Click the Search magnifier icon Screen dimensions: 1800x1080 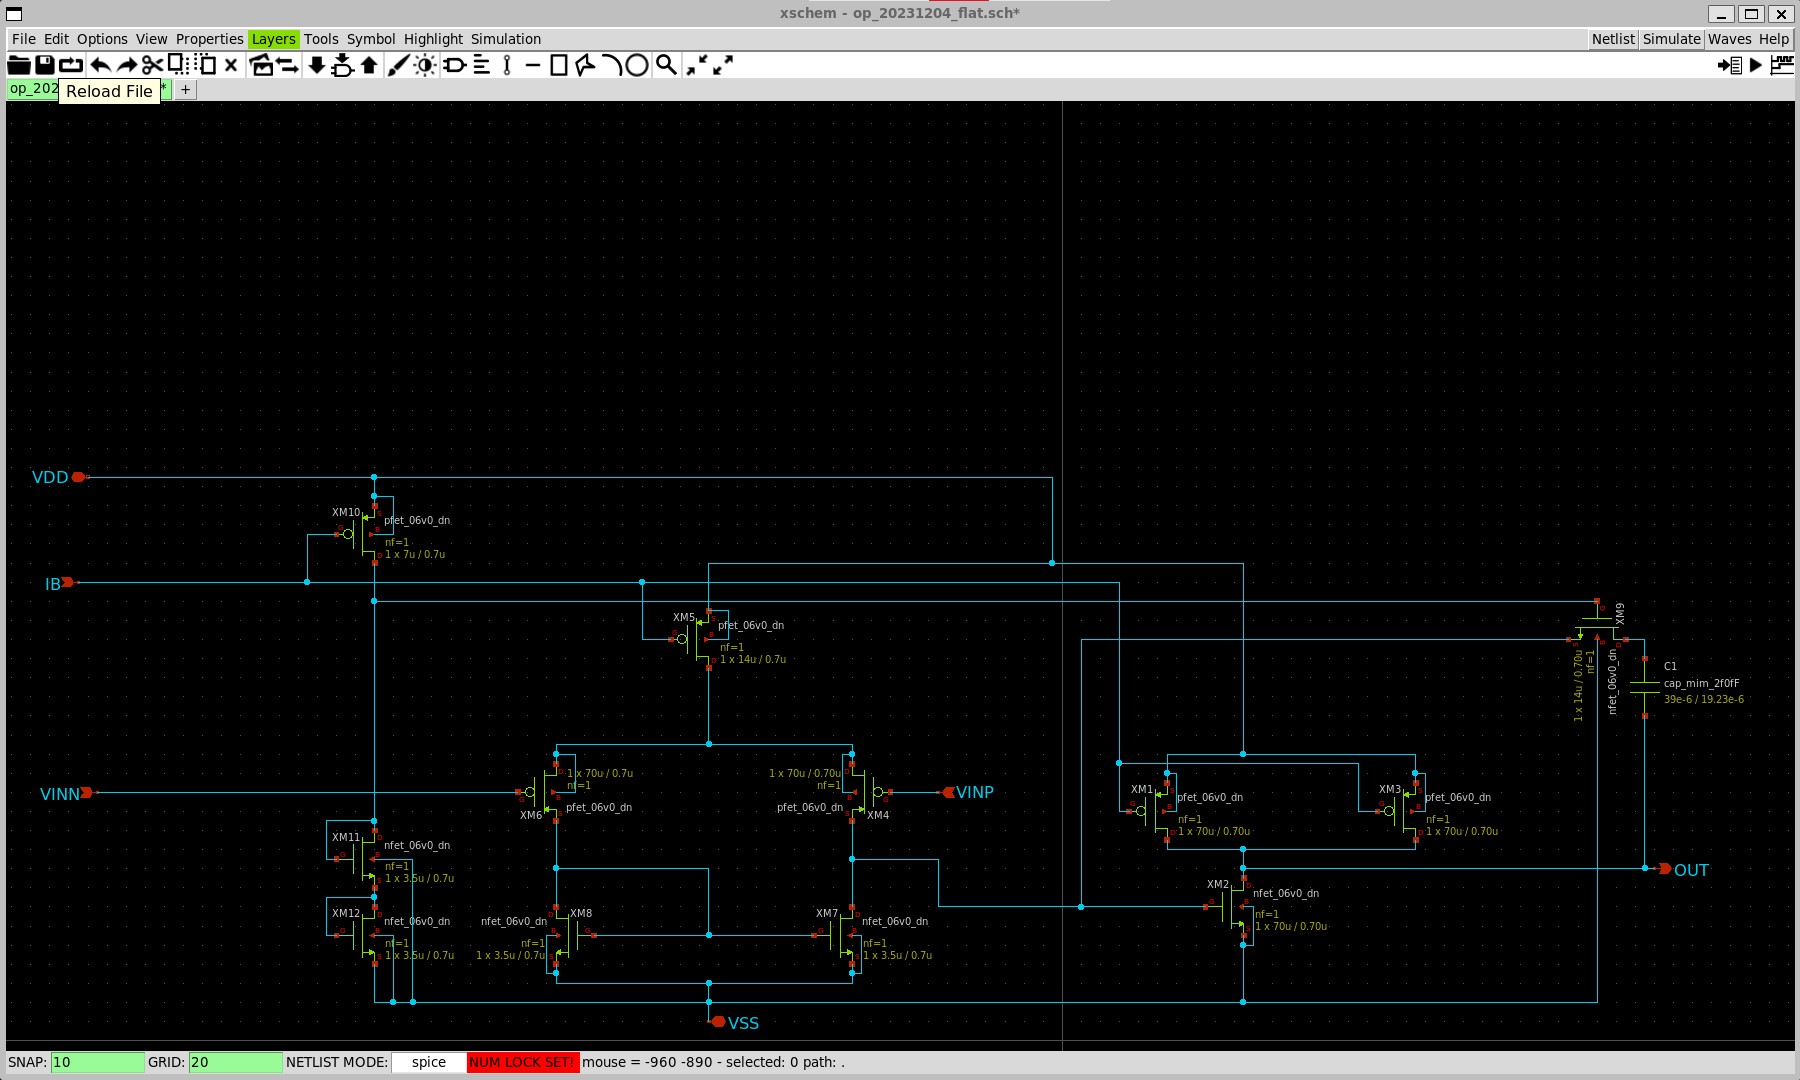tap(666, 65)
